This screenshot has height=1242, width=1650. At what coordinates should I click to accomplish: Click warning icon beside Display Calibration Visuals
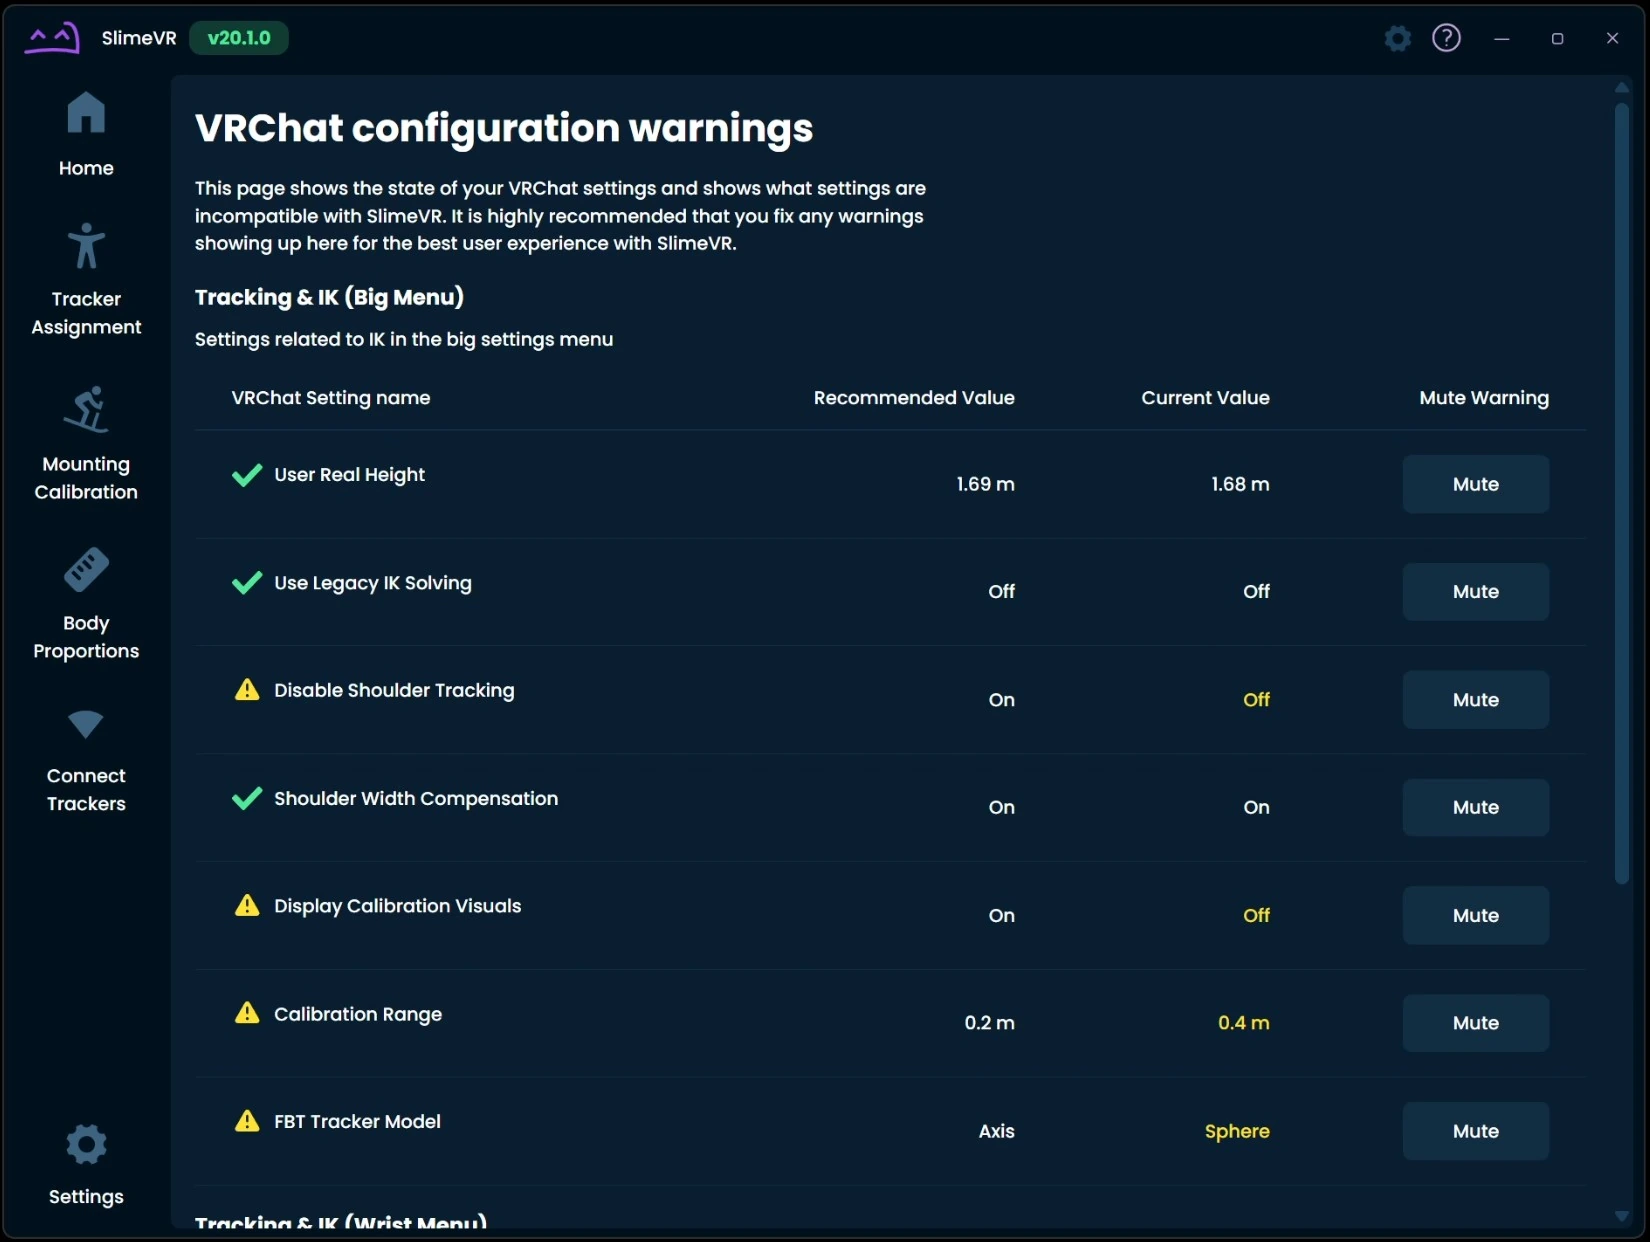(247, 906)
